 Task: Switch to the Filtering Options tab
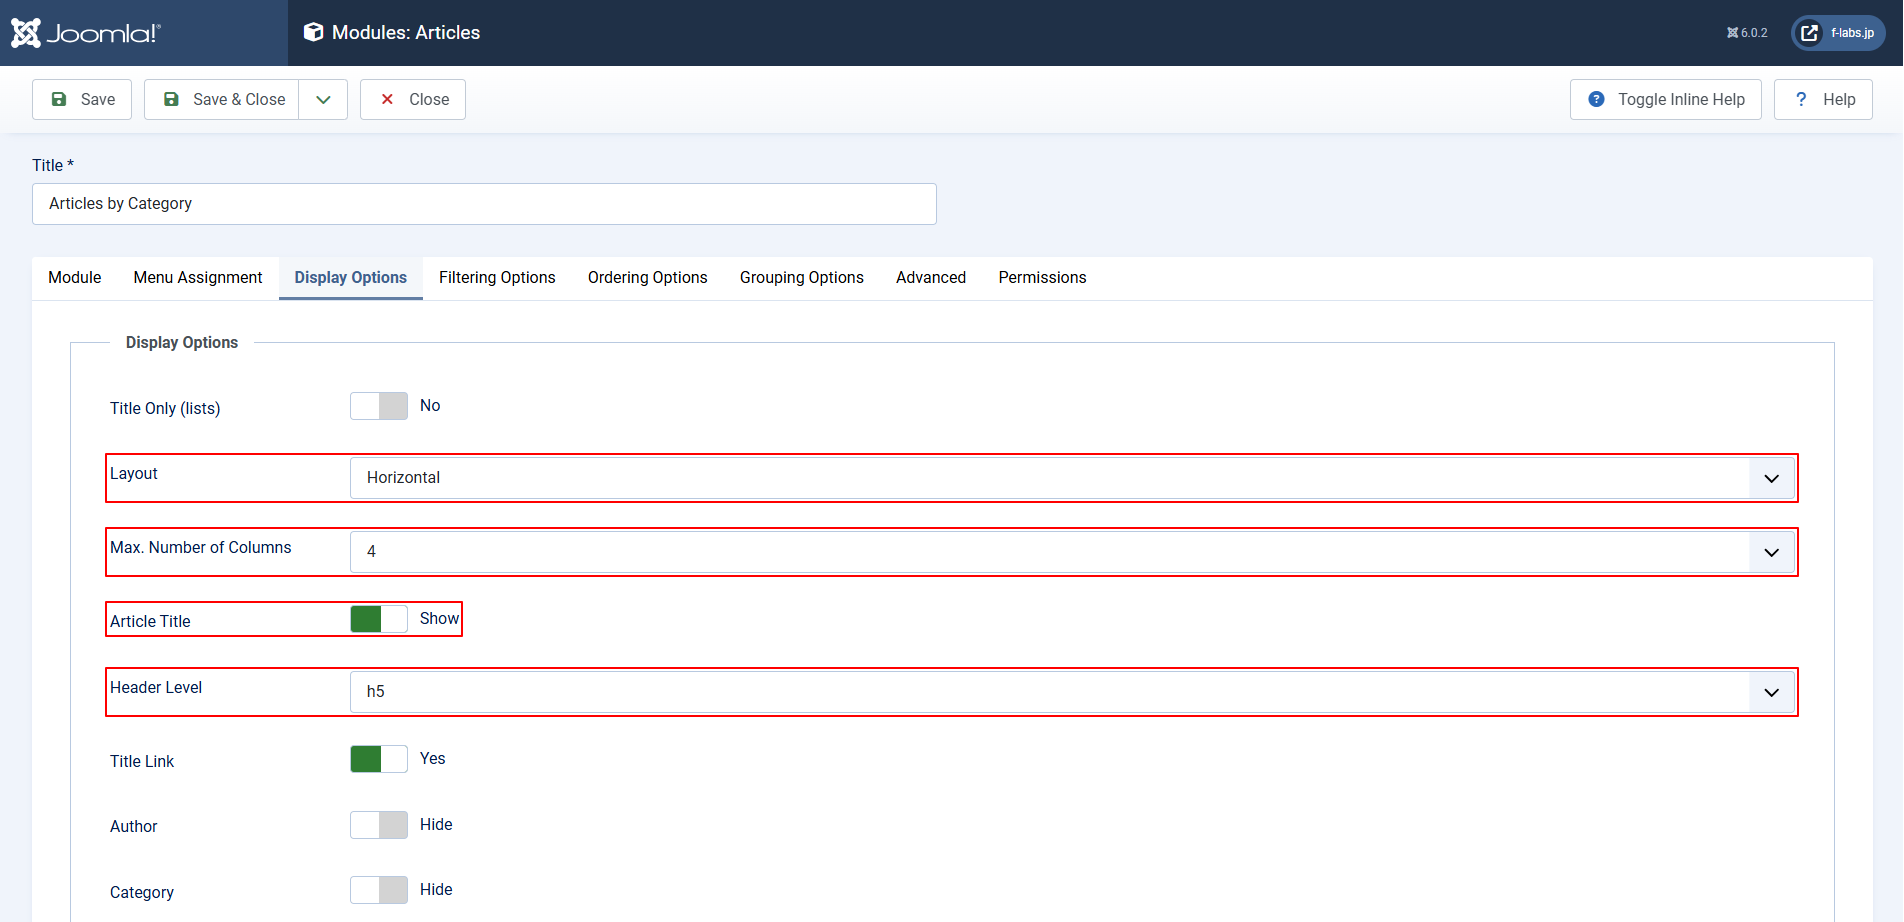point(497,277)
